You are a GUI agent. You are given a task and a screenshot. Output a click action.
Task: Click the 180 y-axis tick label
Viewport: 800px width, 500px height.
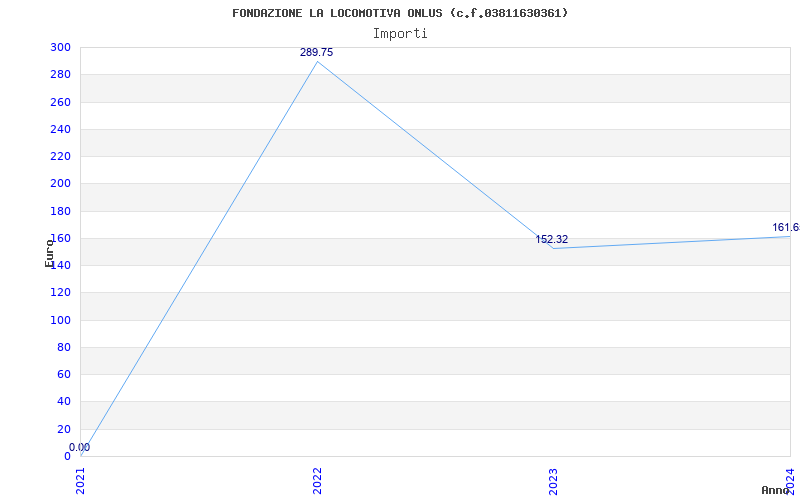click(60, 211)
